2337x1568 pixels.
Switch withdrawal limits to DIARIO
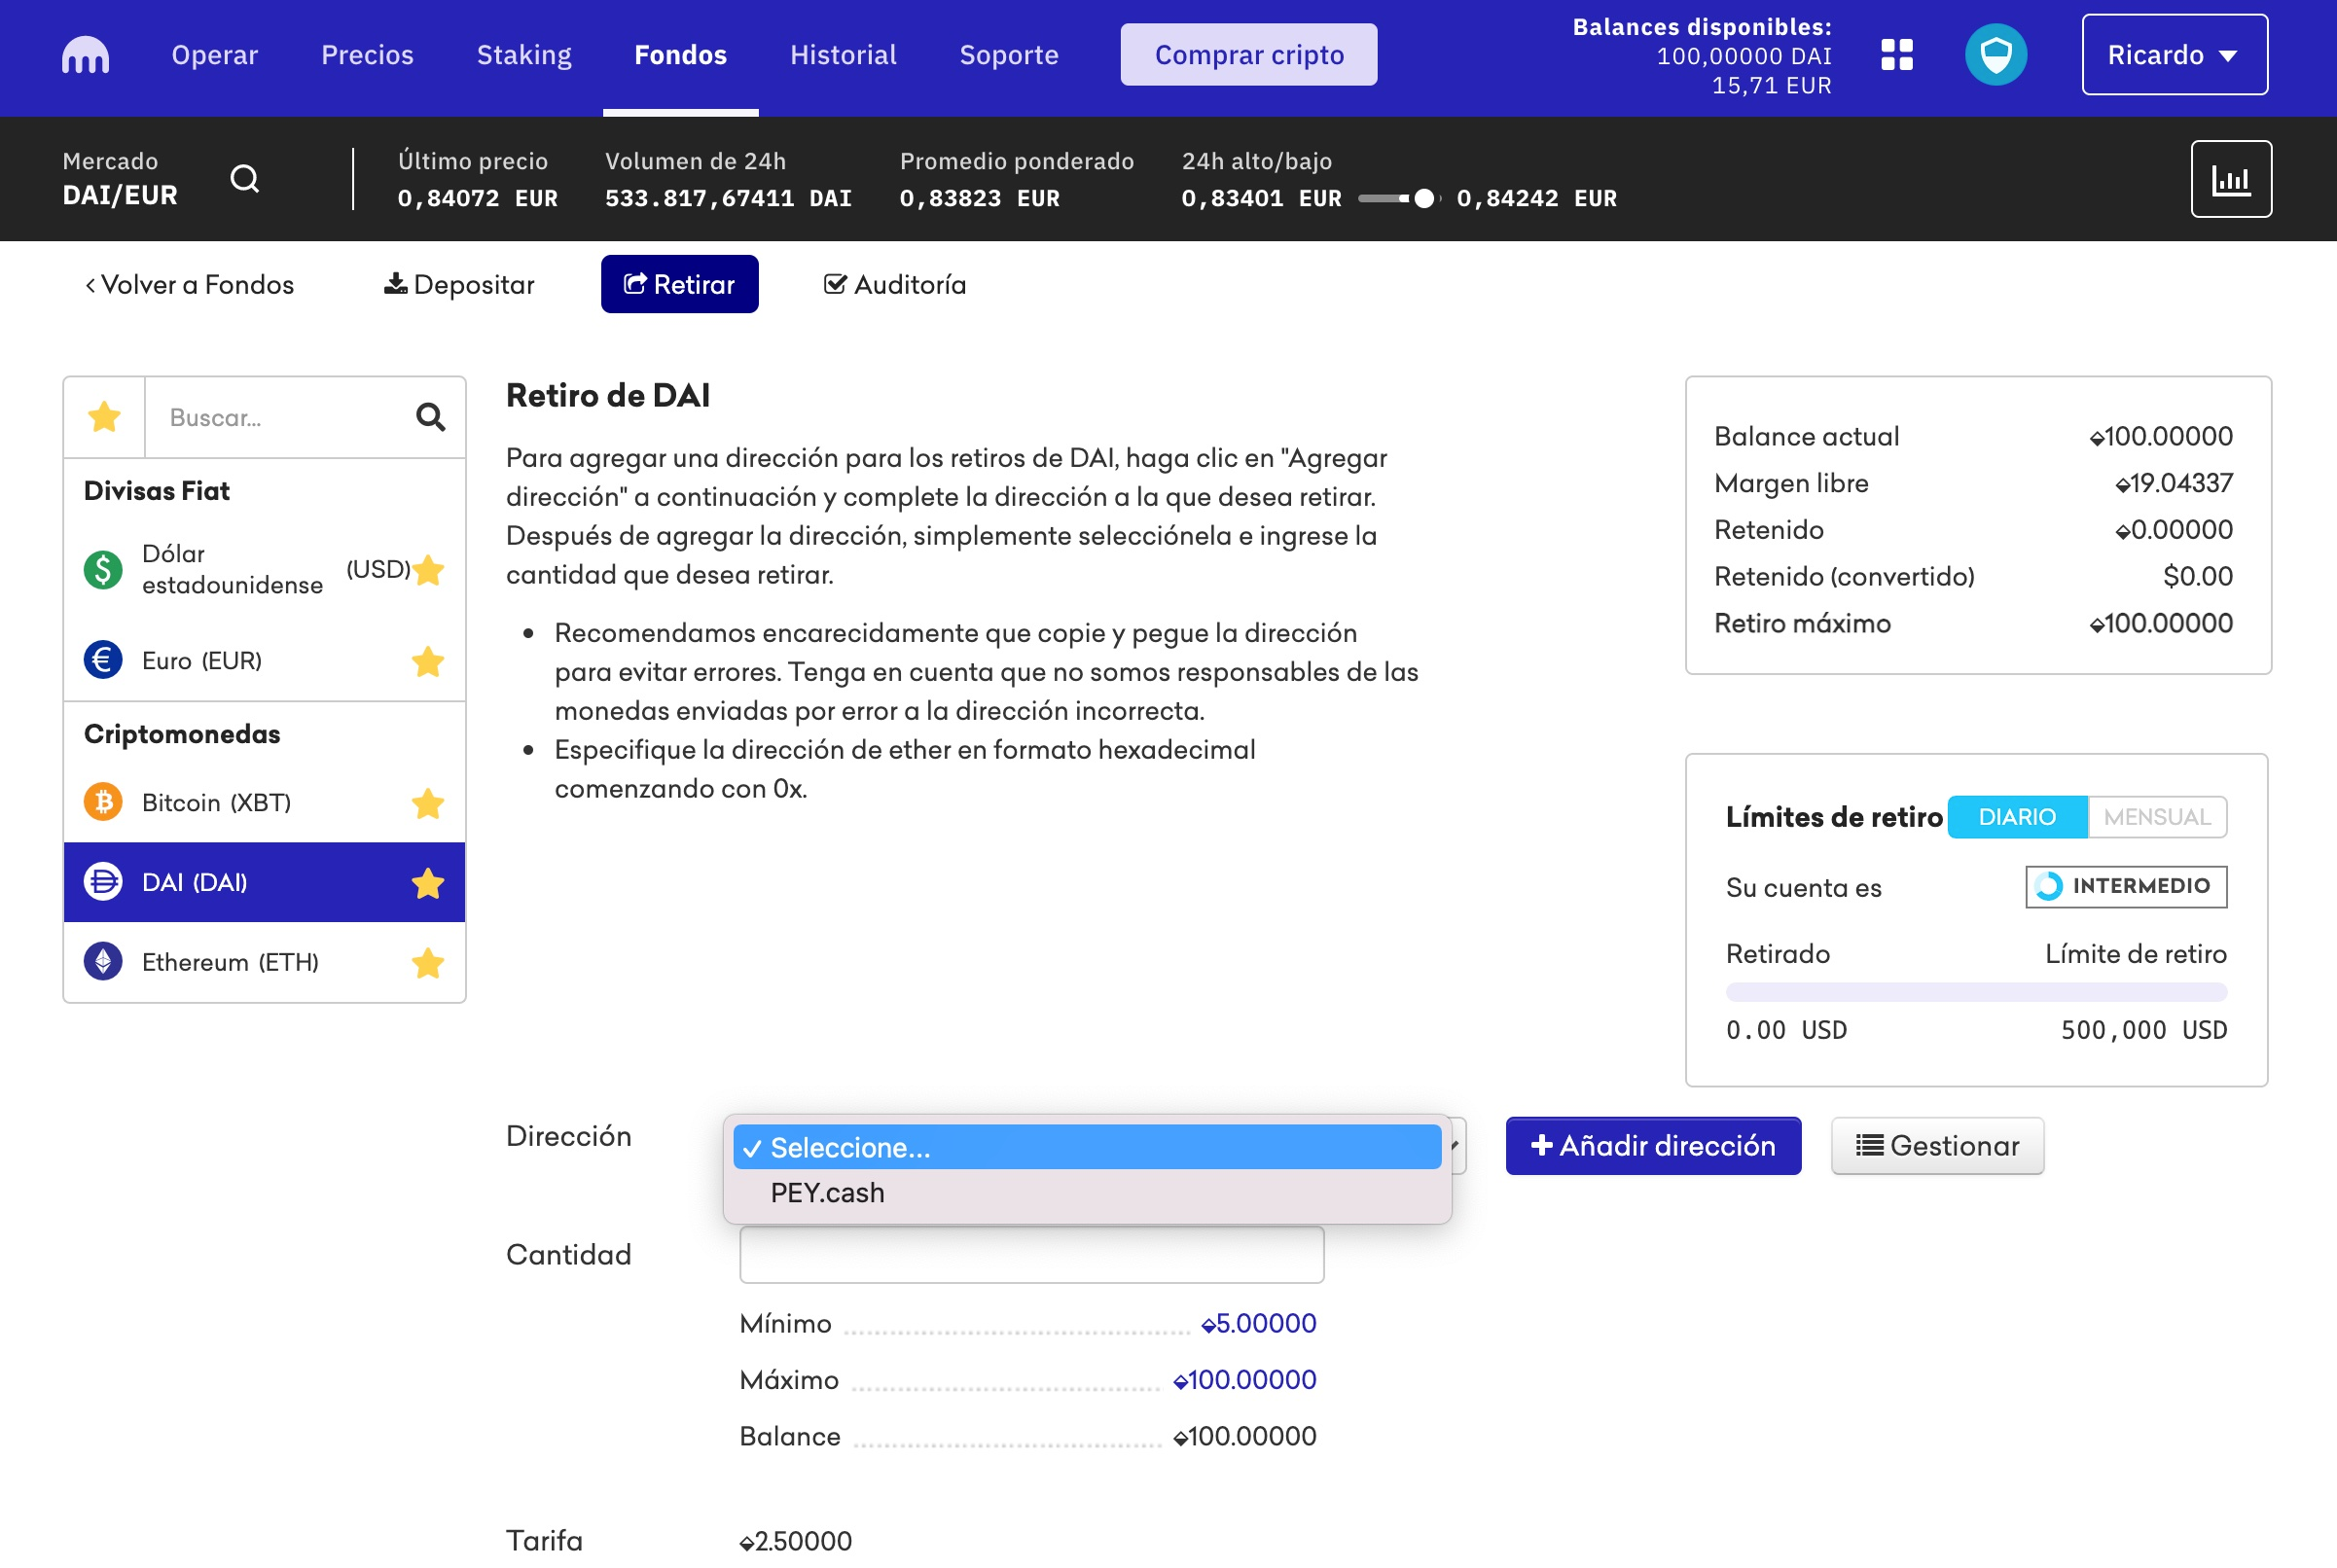2017,817
